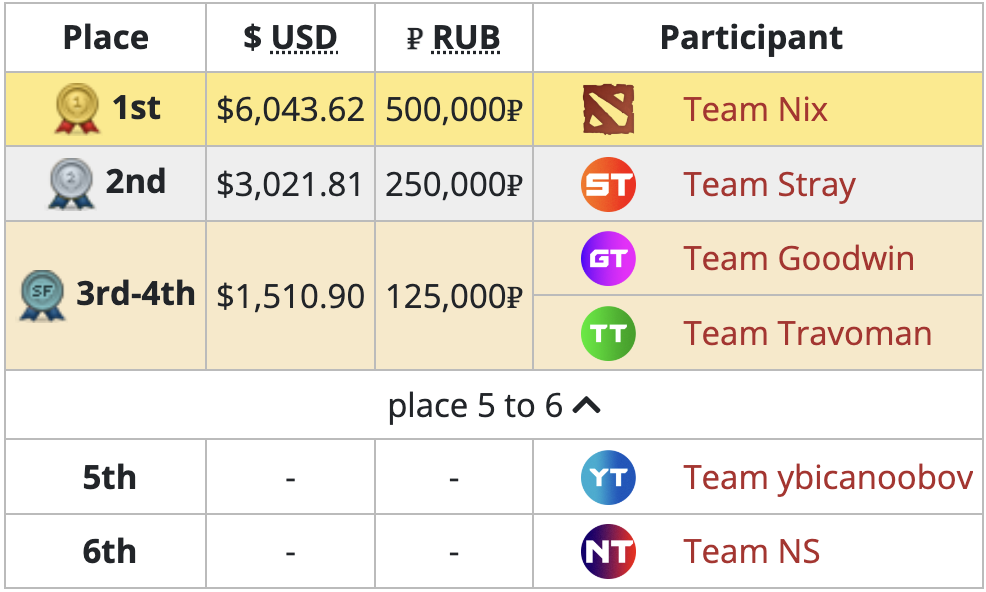Click the green TT Team Travoman icon
986x592 pixels.
tap(608, 333)
